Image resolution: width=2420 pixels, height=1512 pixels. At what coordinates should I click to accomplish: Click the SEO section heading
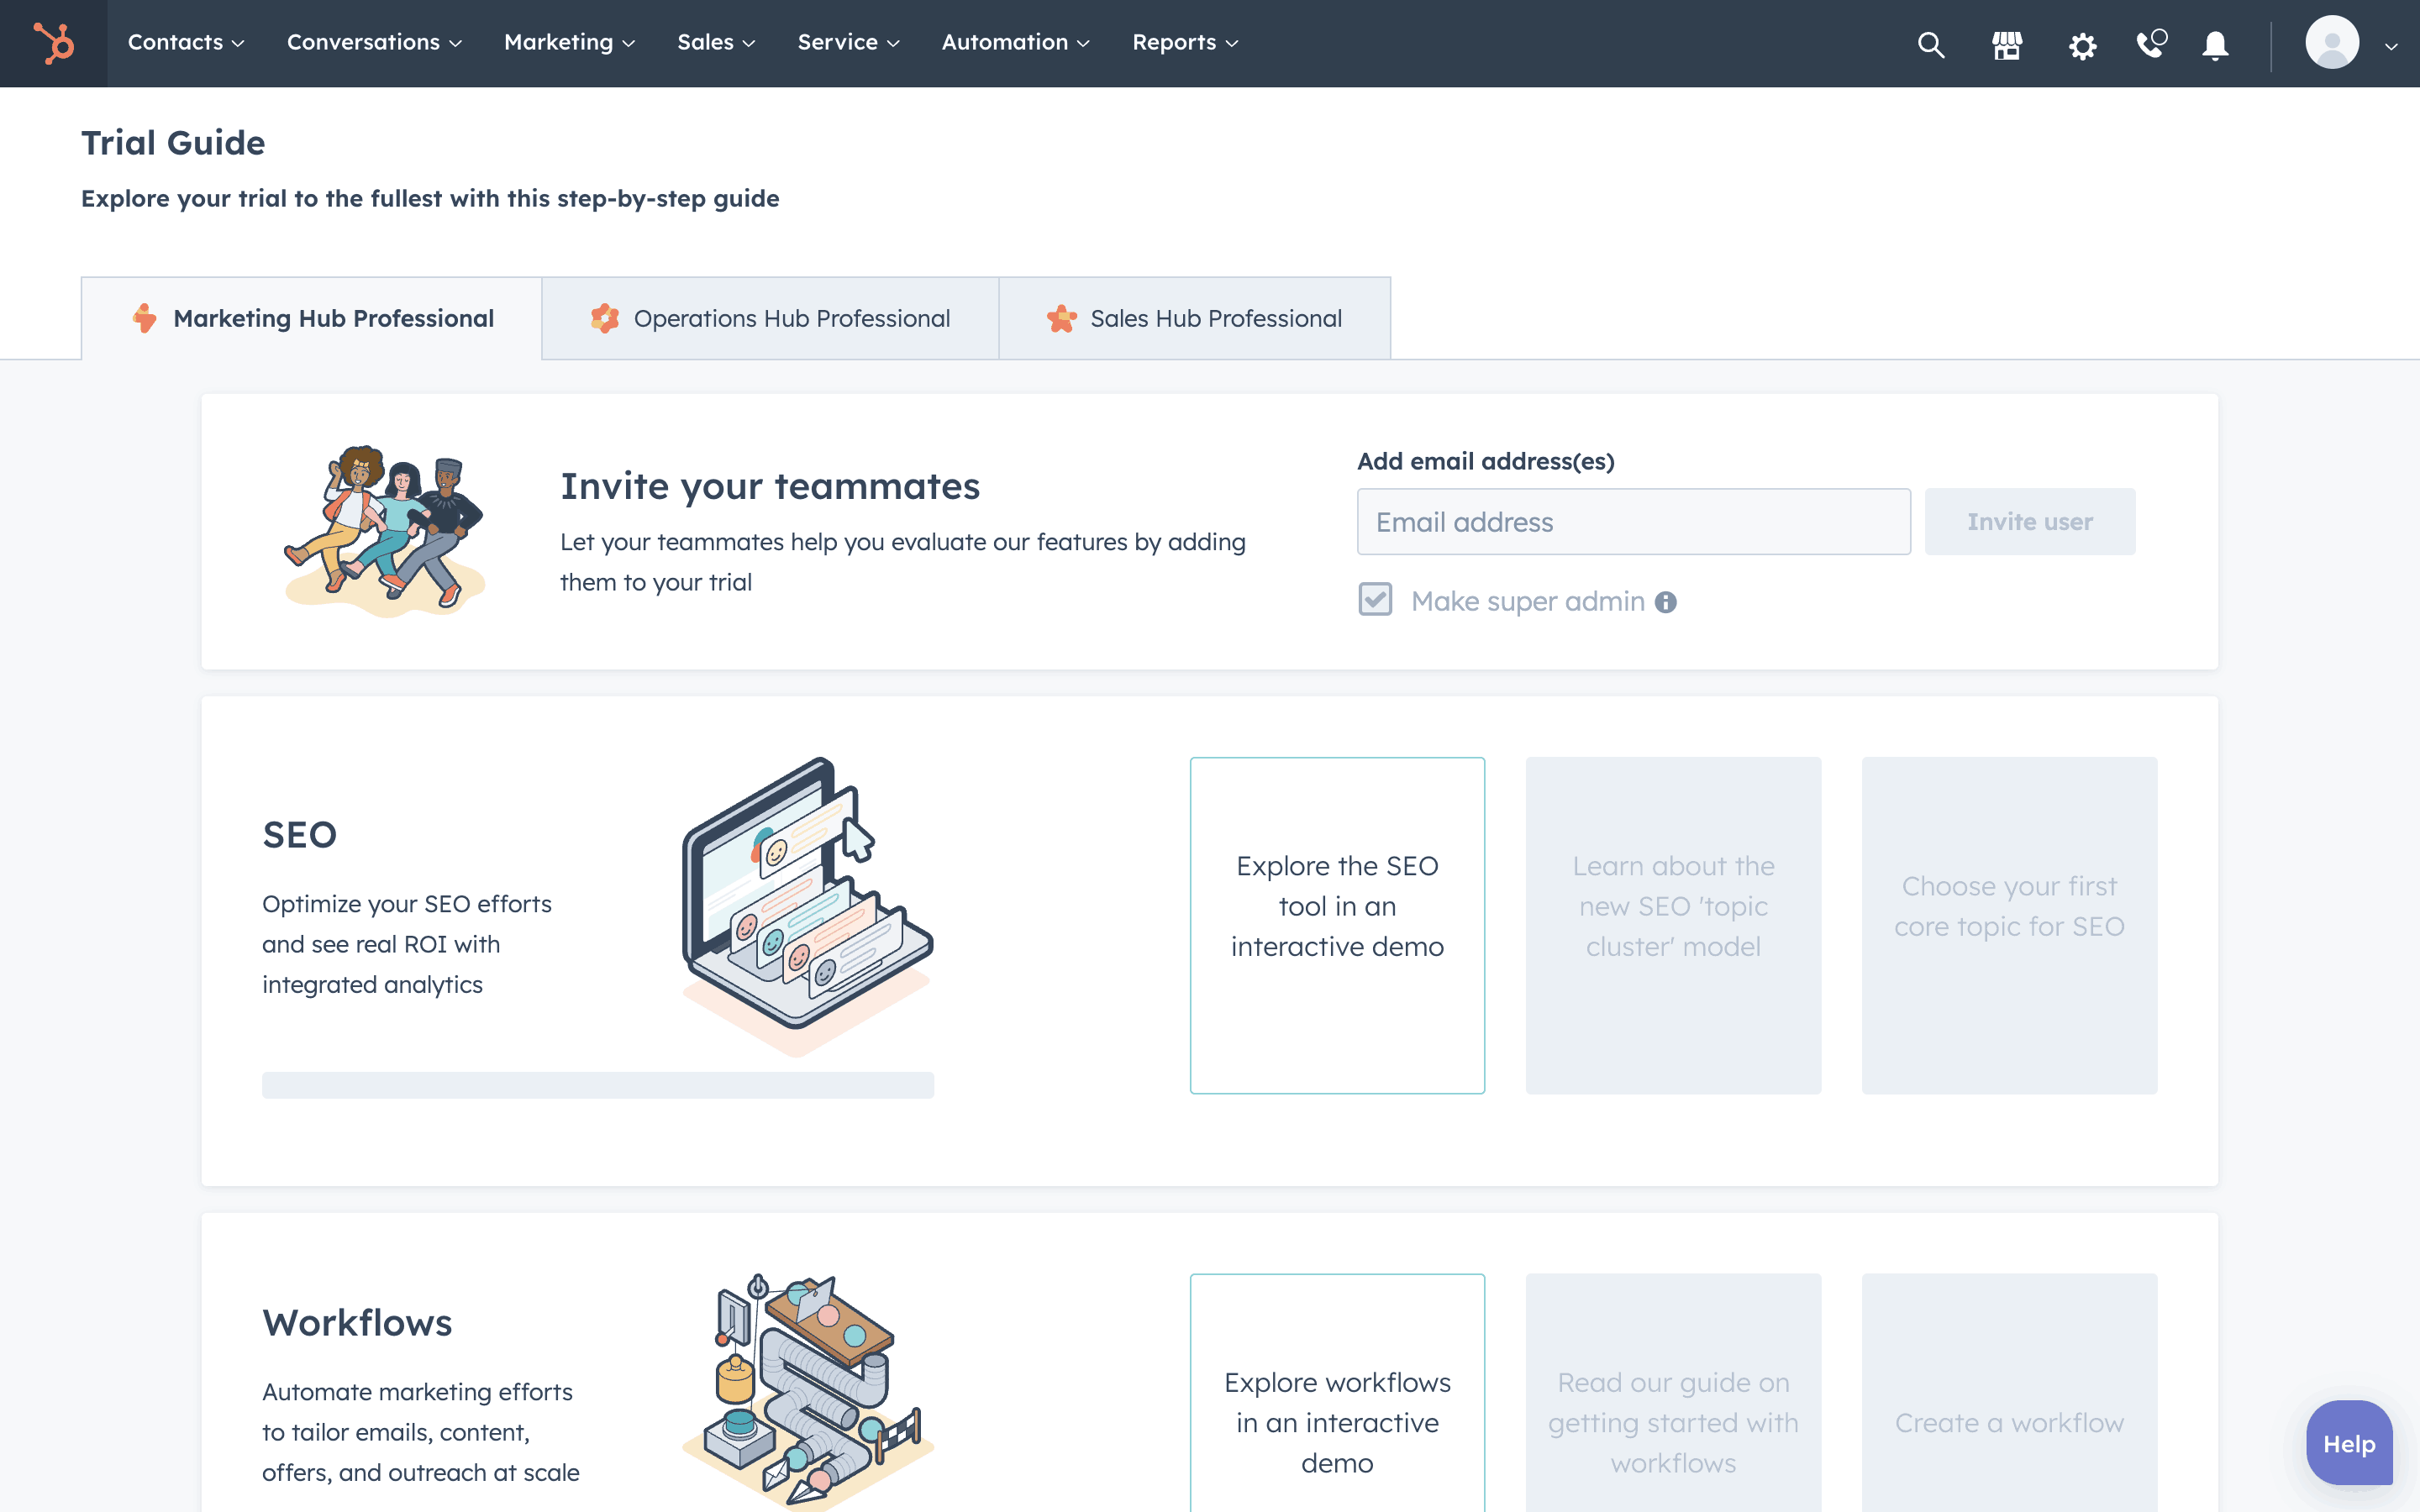[299, 834]
